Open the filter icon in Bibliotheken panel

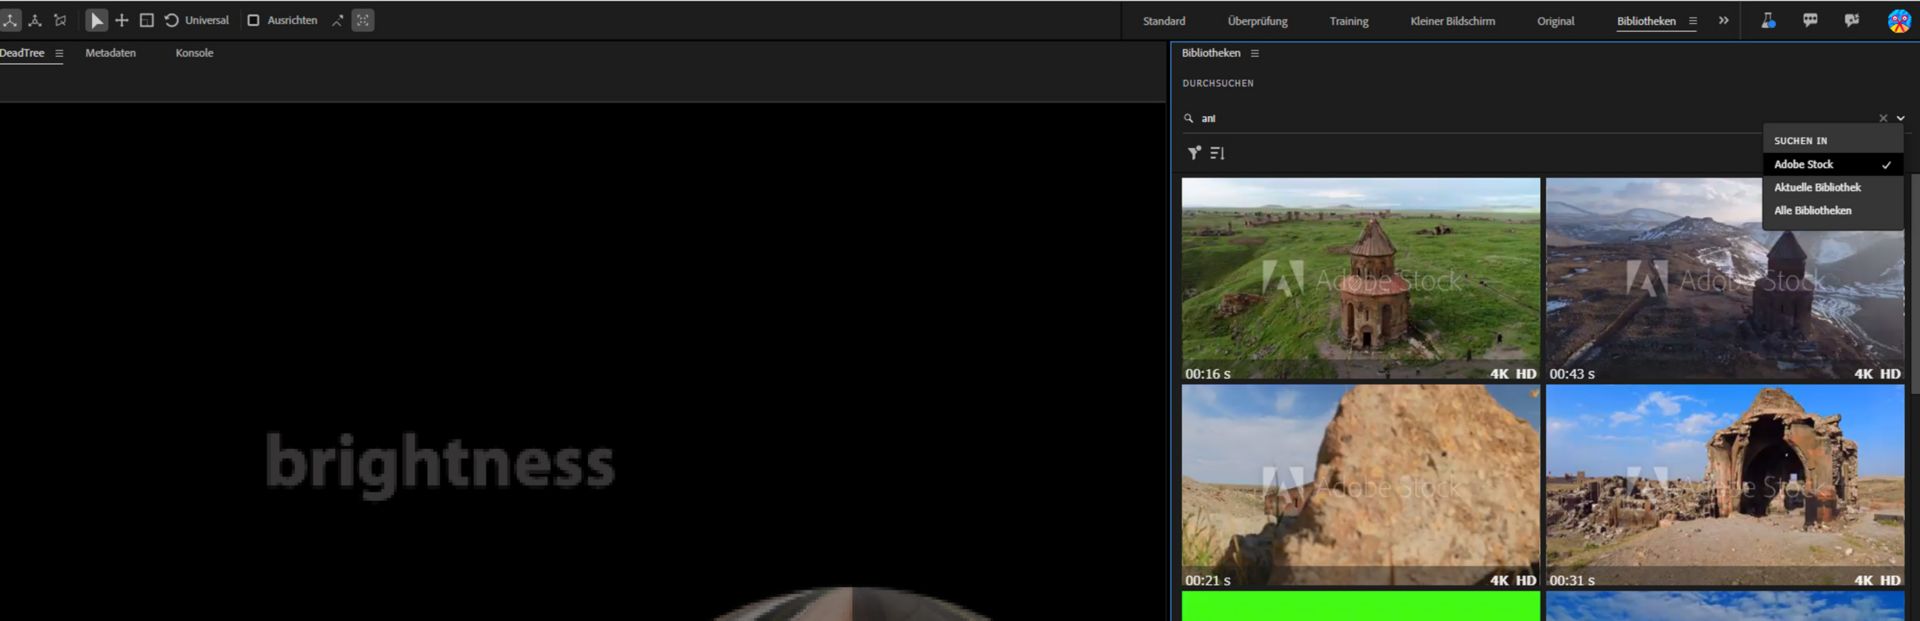[1194, 153]
